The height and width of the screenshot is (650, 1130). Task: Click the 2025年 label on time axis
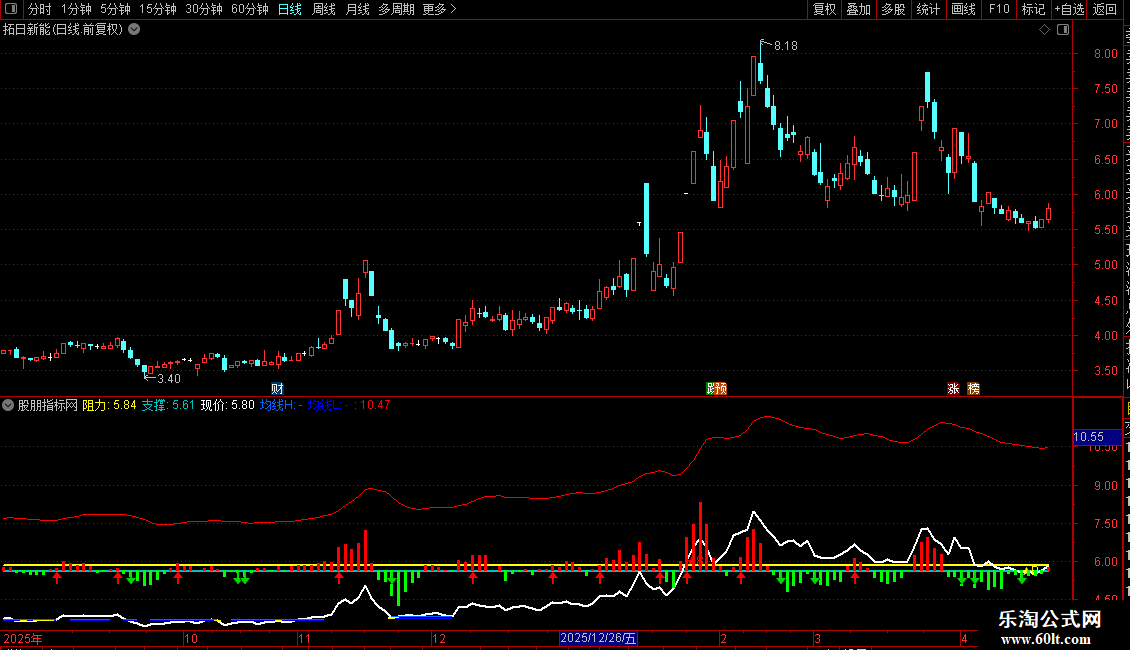pos(23,638)
